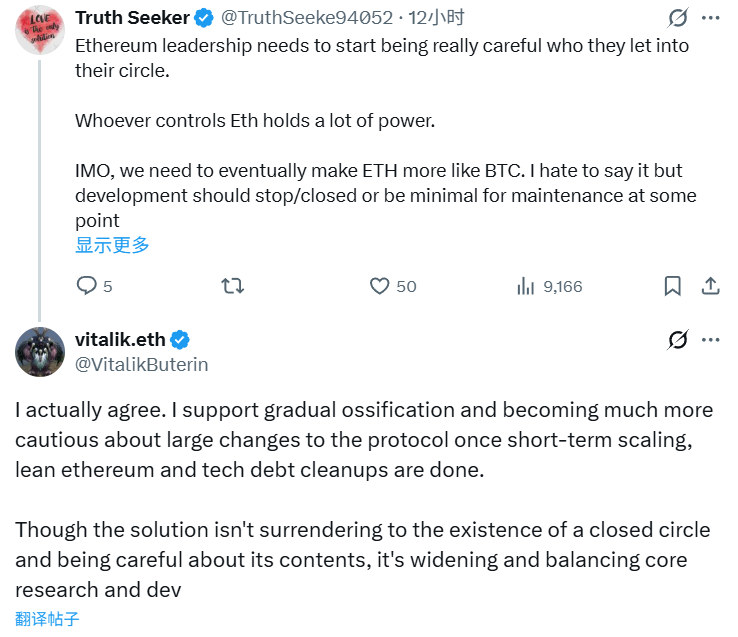Open more options menu on Truth Seeker's post
The height and width of the screenshot is (637, 738).
(x=711, y=18)
